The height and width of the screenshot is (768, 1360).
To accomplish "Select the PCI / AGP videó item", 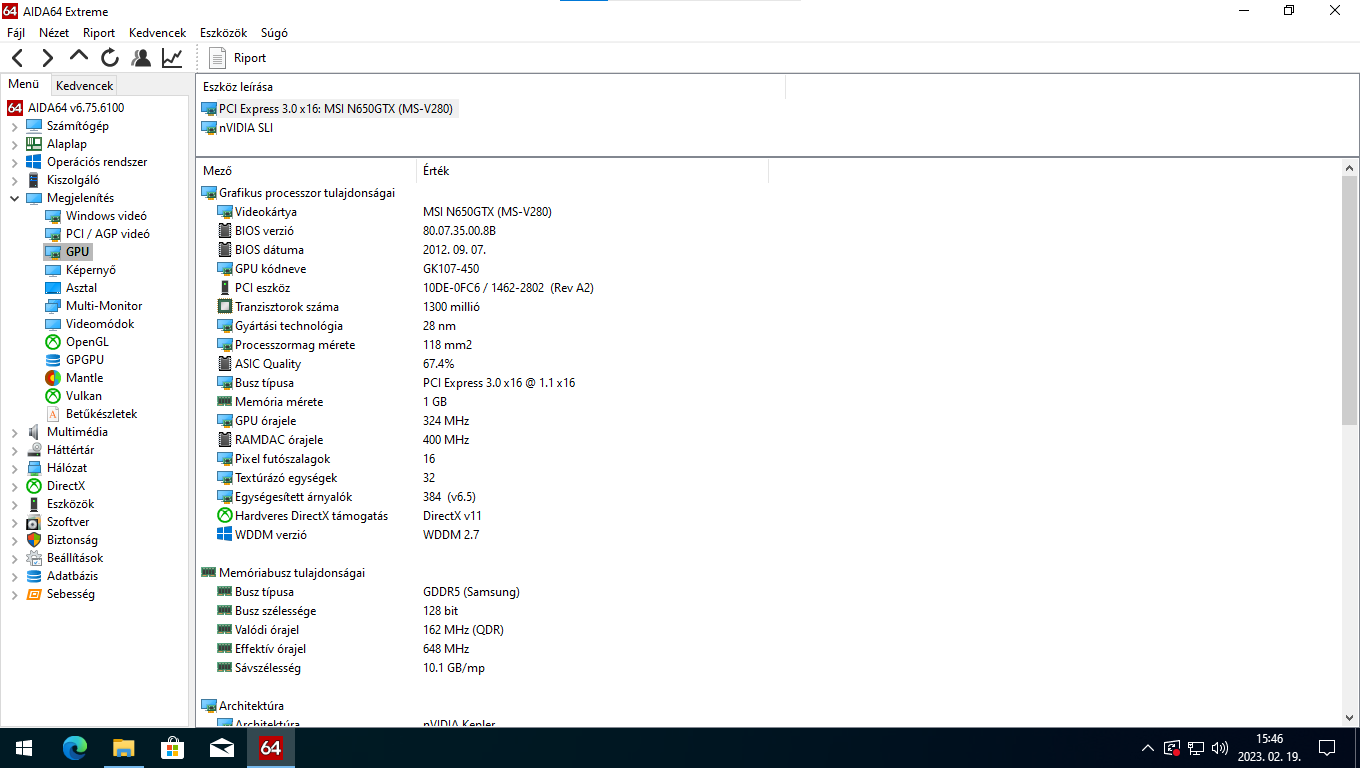I will point(107,234).
